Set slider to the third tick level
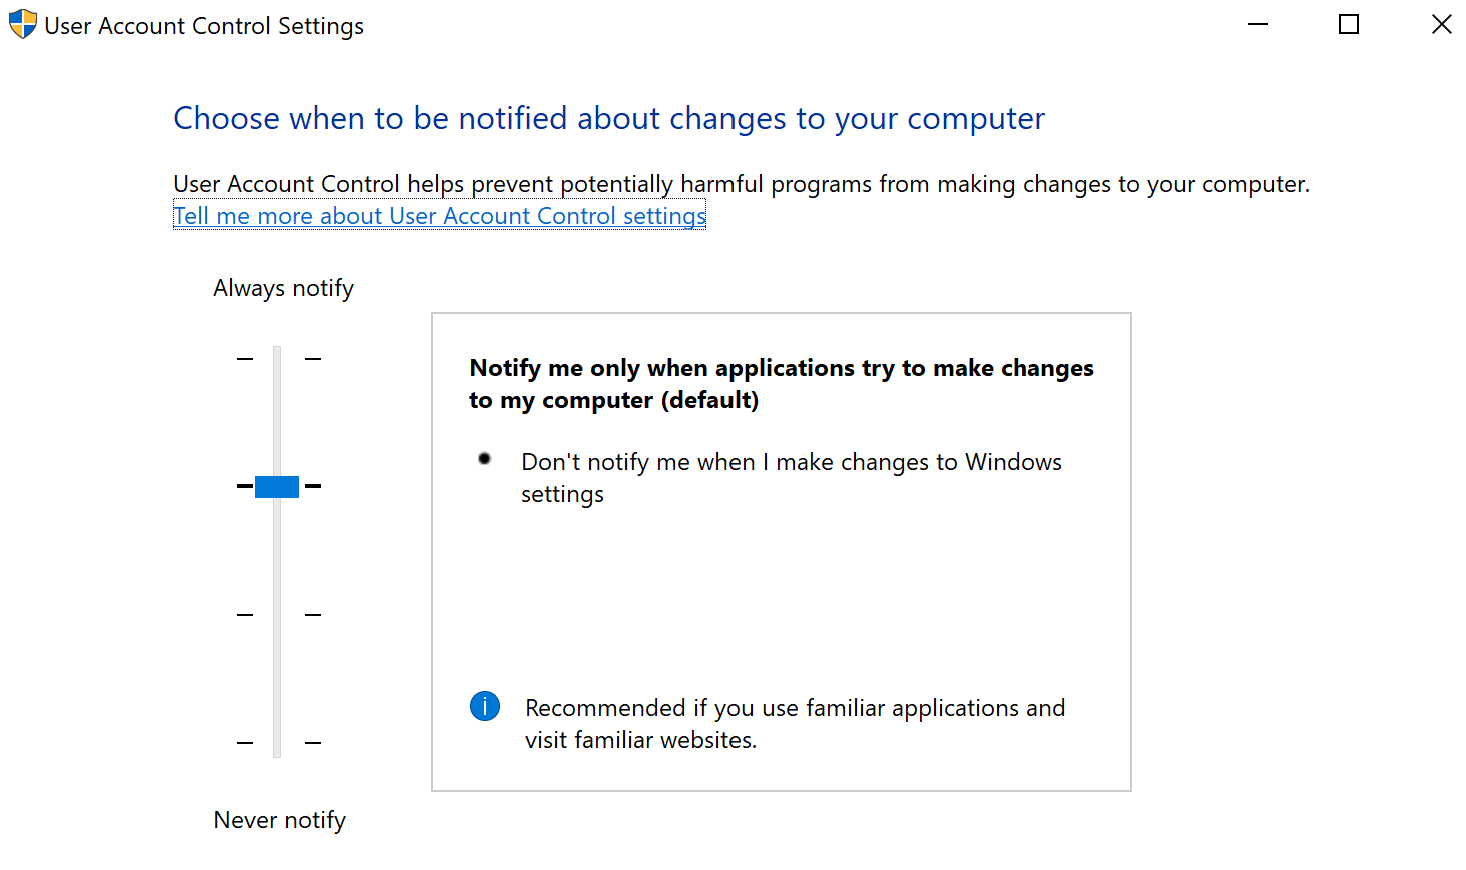This screenshot has height=870, width=1466. click(277, 615)
